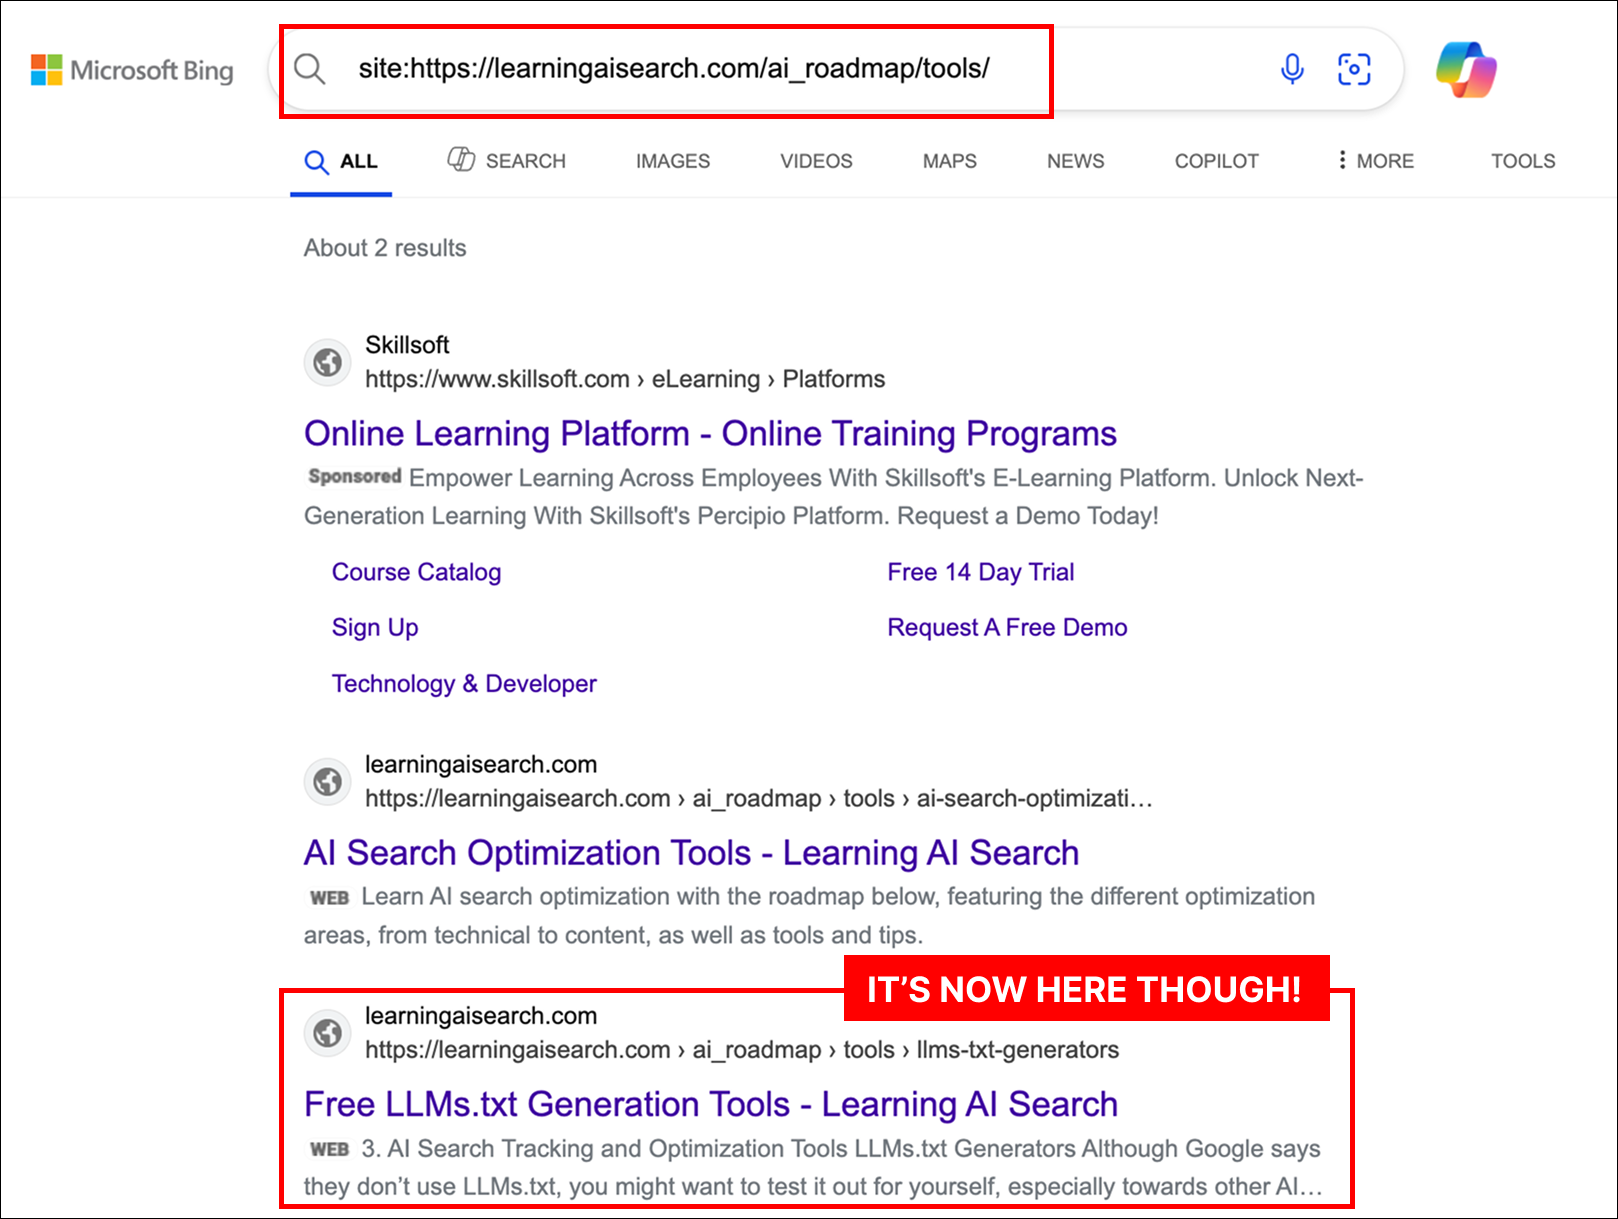The height and width of the screenshot is (1219, 1618).
Task: Open Free LLMs.txt Generation Tools result
Action: (711, 1104)
